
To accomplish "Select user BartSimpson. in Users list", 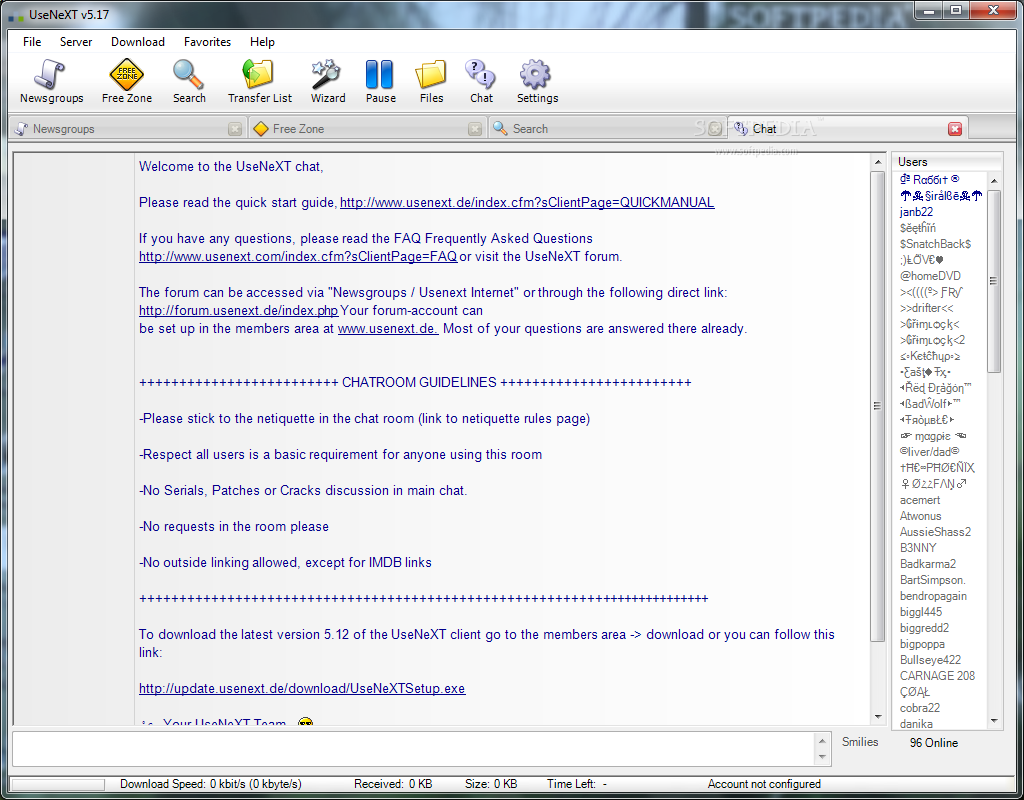I will 932,580.
